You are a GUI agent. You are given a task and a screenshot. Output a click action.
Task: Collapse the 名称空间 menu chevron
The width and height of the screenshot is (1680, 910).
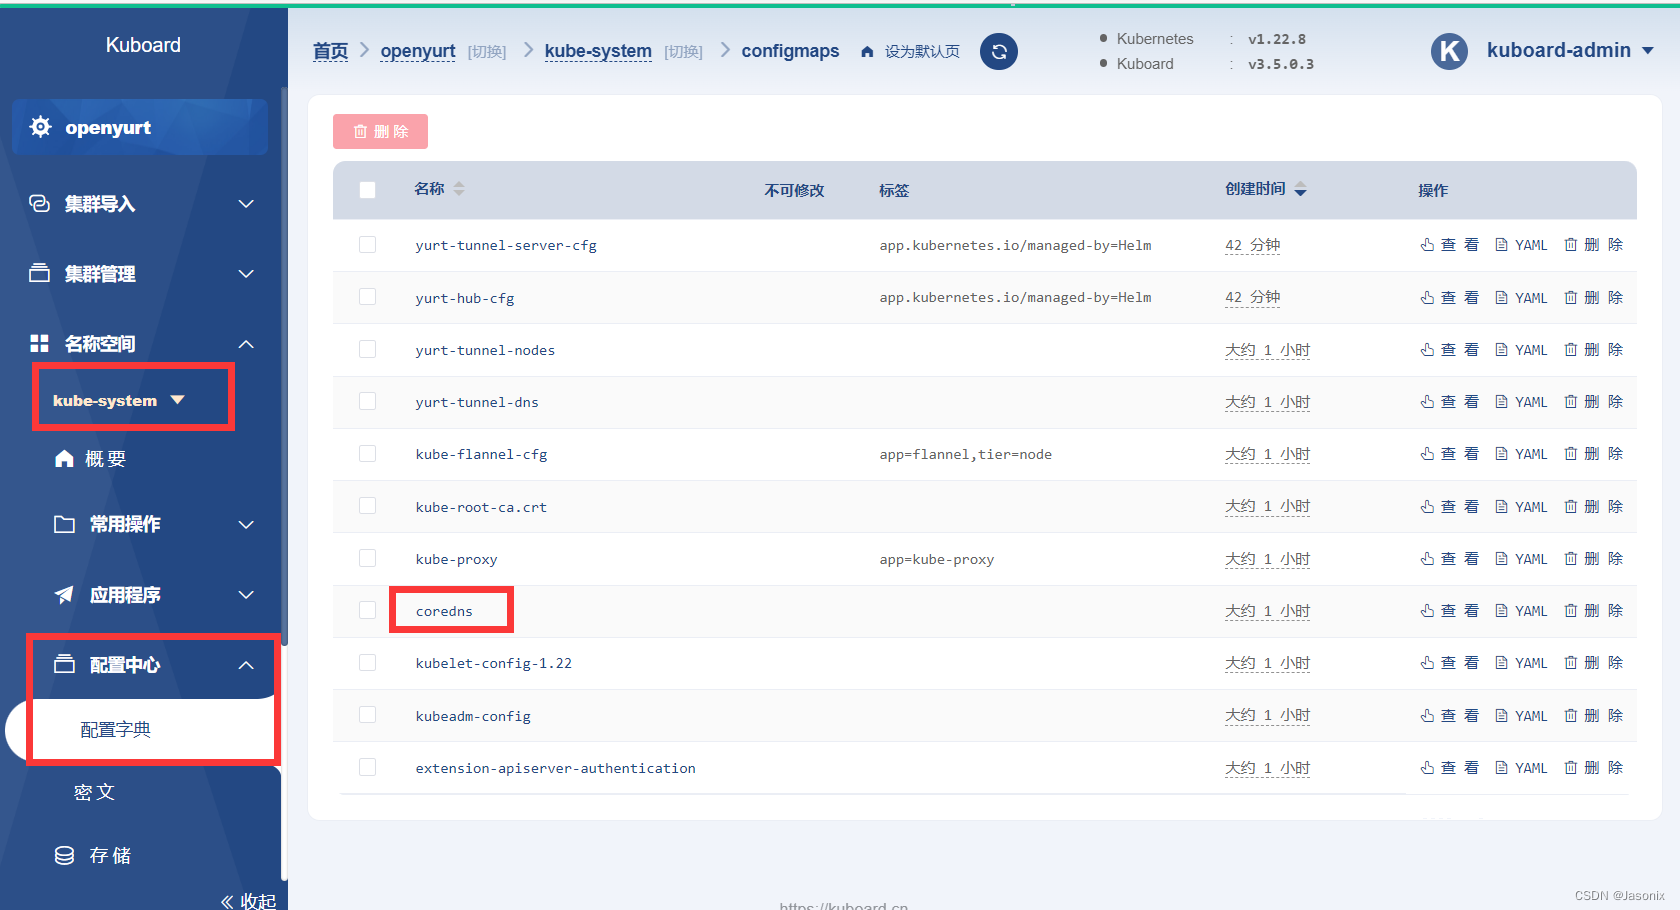coord(246,344)
